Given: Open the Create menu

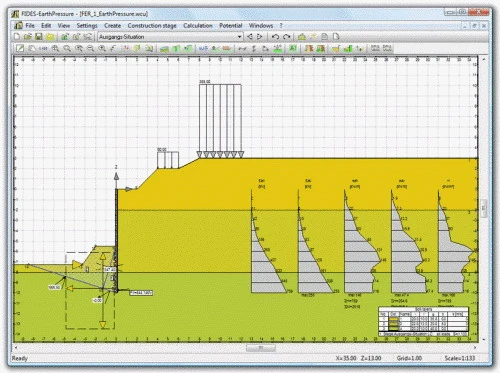Looking at the screenshot, I should tap(112, 25).
